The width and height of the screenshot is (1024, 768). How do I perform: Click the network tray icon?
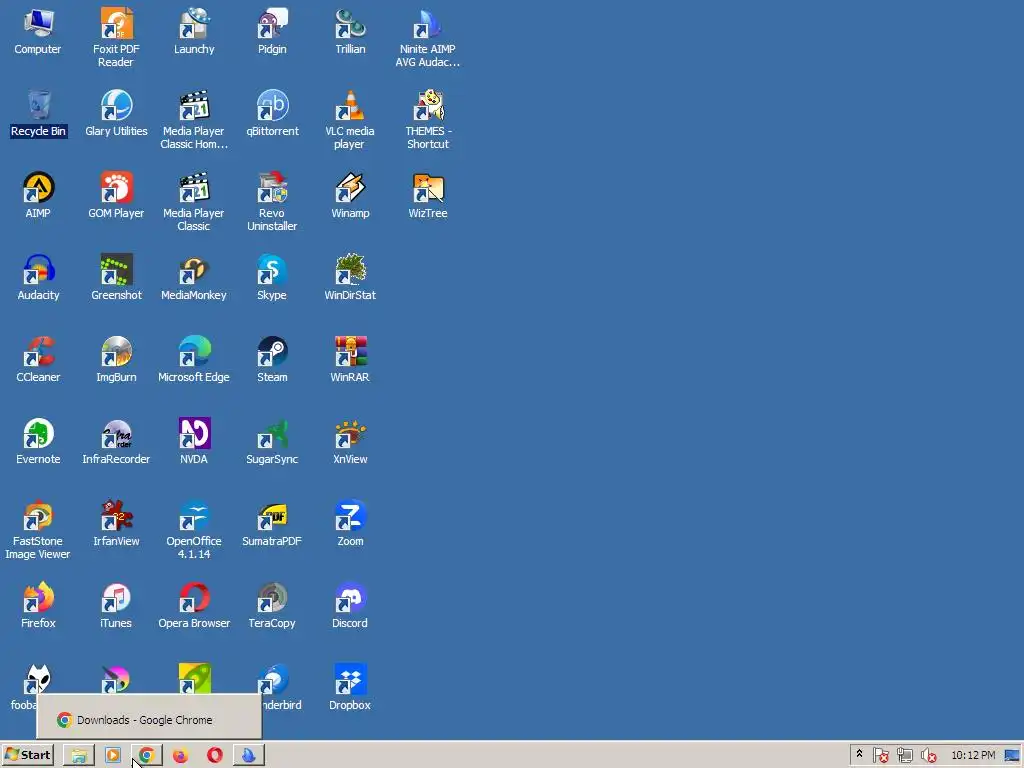tap(904, 756)
